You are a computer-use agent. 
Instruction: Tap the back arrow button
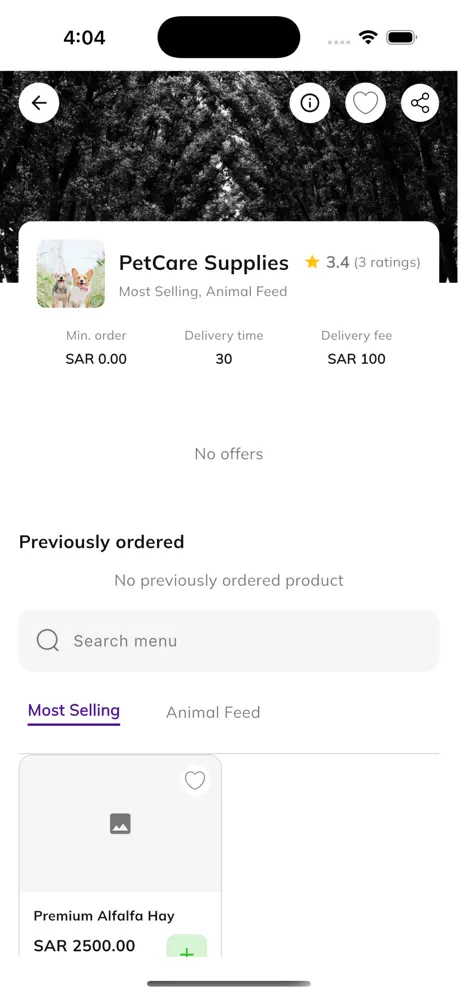[x=39, y=103]
